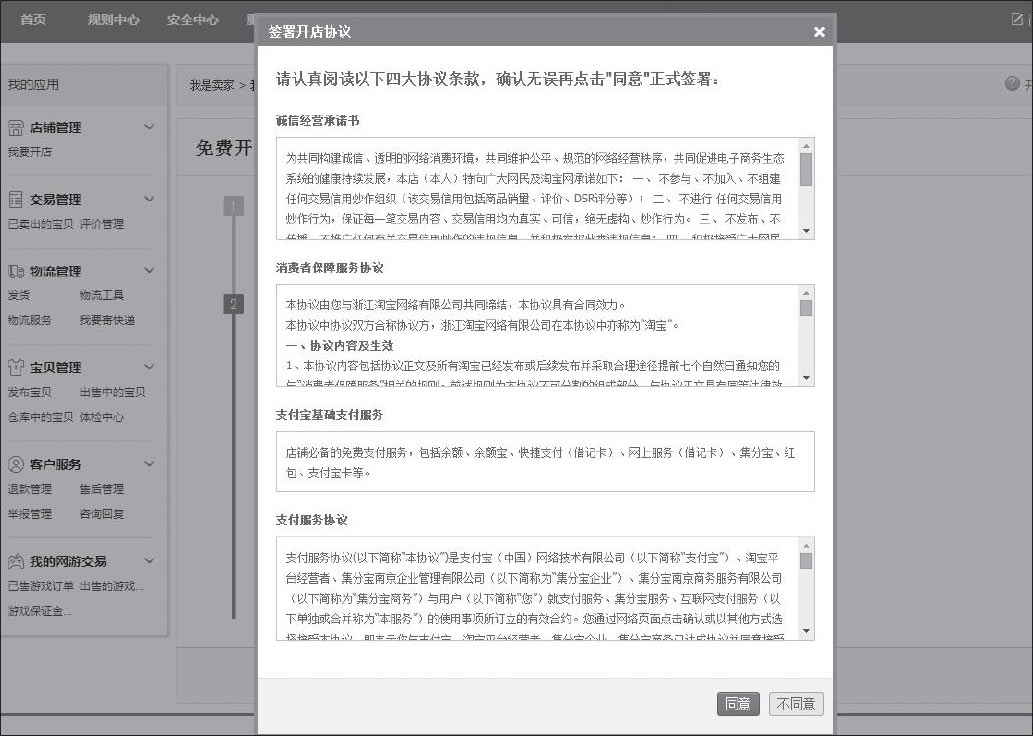Open the 售后管理 link

[101, 489]
